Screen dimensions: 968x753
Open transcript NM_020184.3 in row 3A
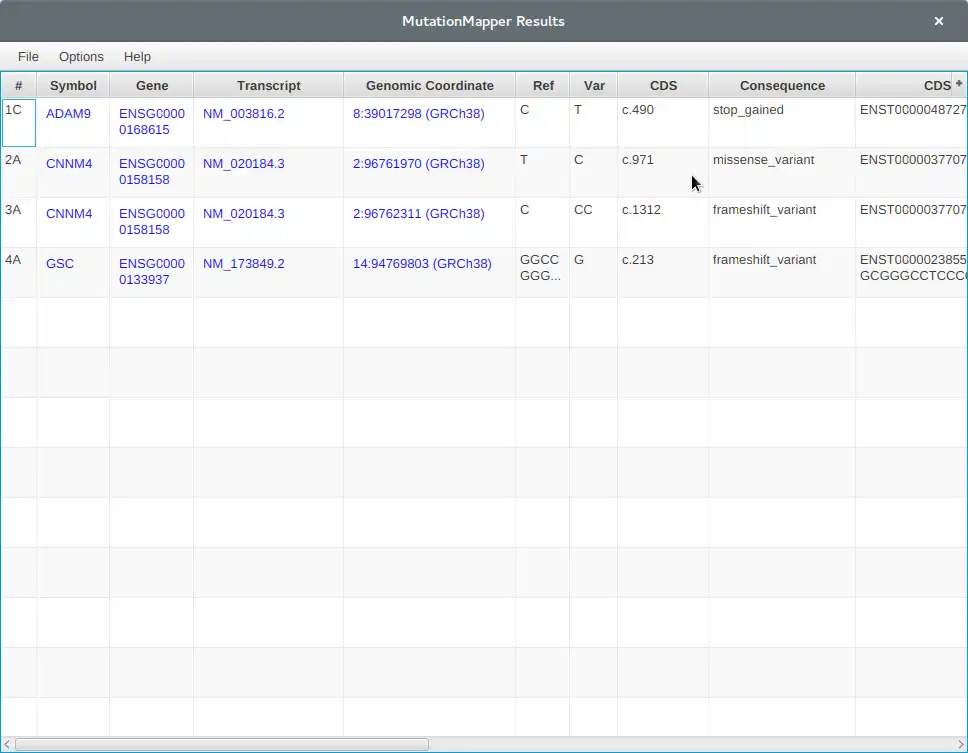244,214
